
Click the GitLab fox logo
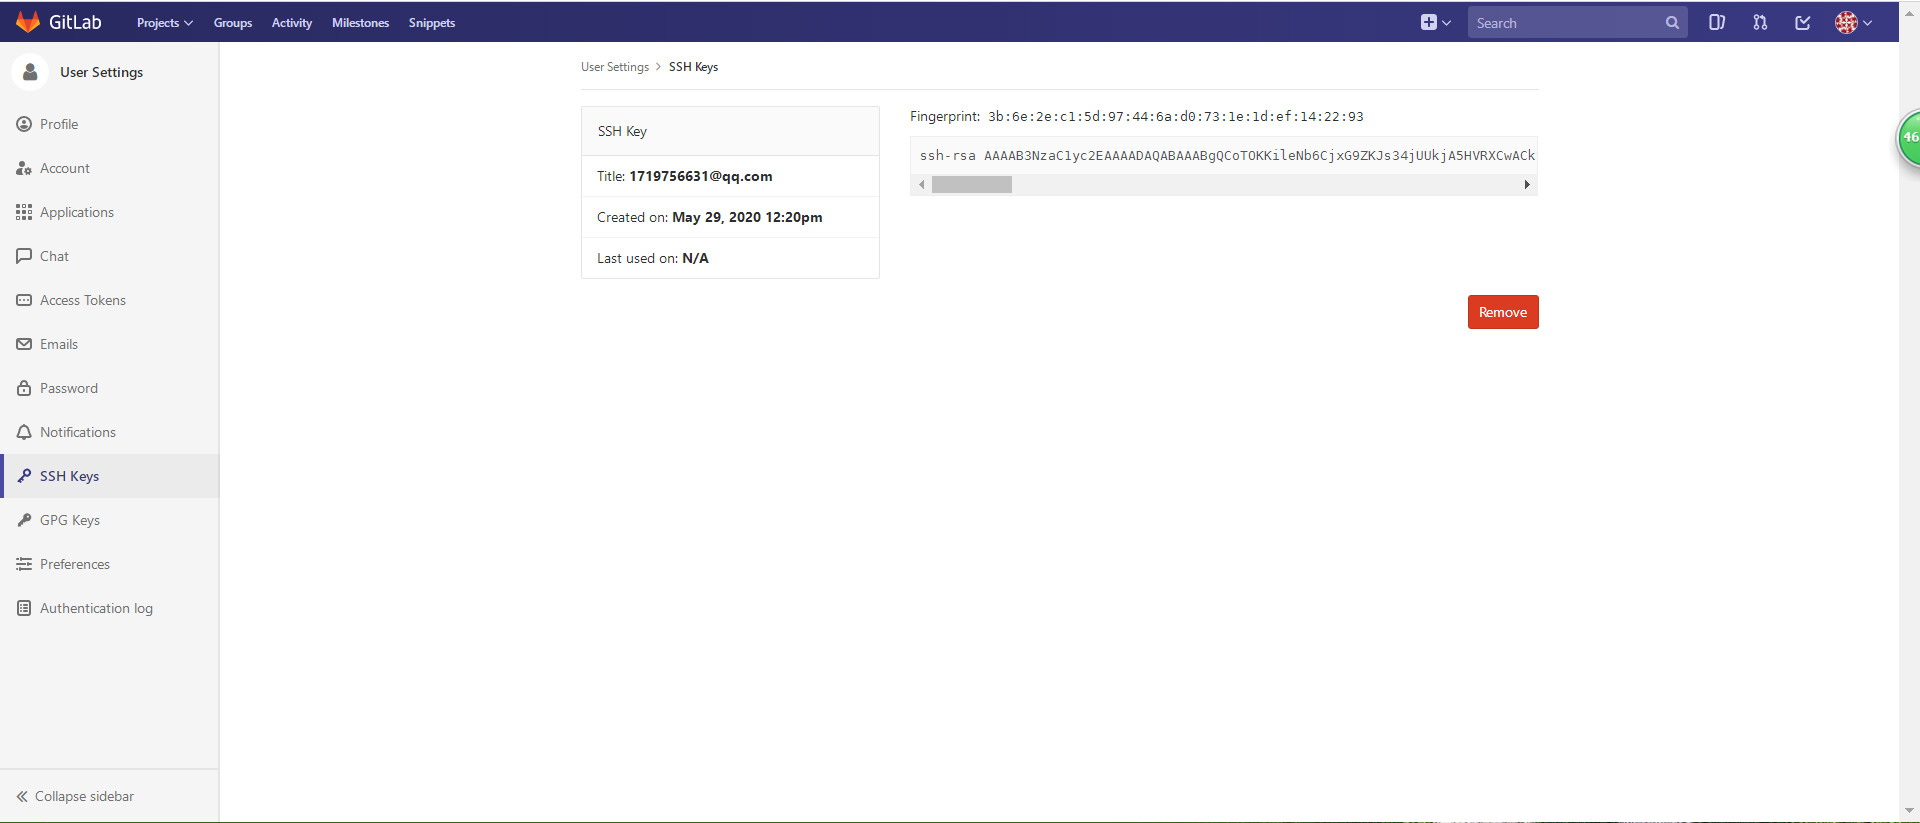tap(28, 22)
